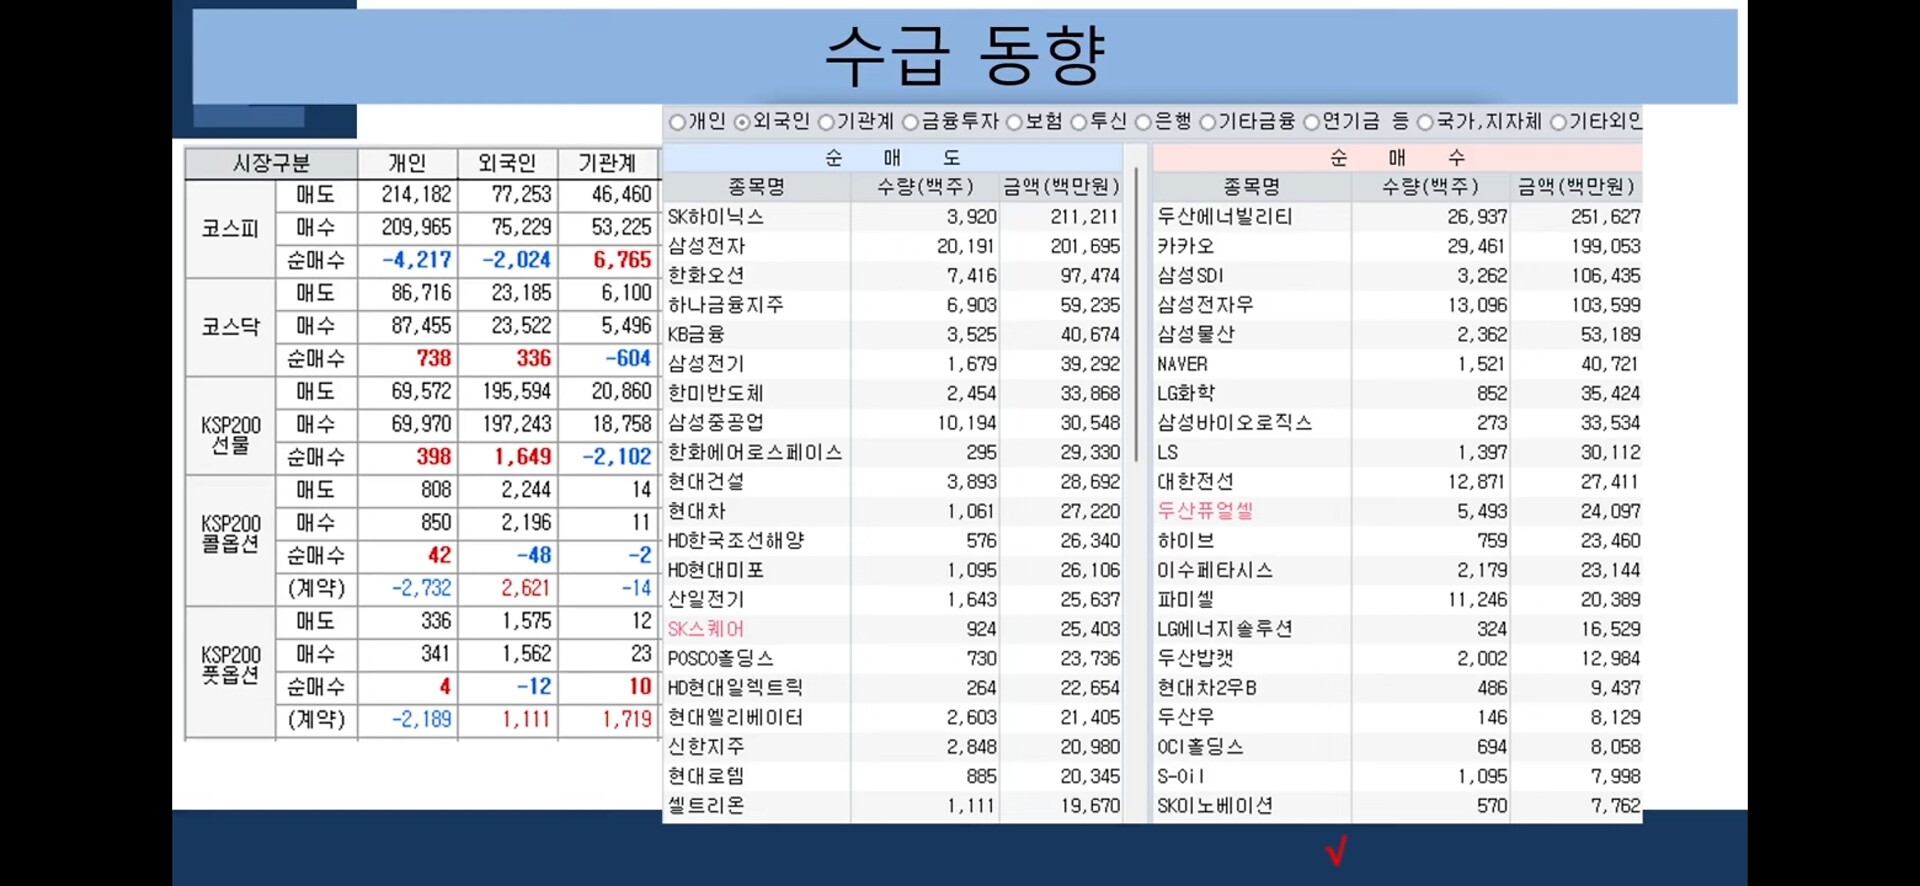Choose the 은행 radio button
1920x886 pixels.
[1143, 122]
